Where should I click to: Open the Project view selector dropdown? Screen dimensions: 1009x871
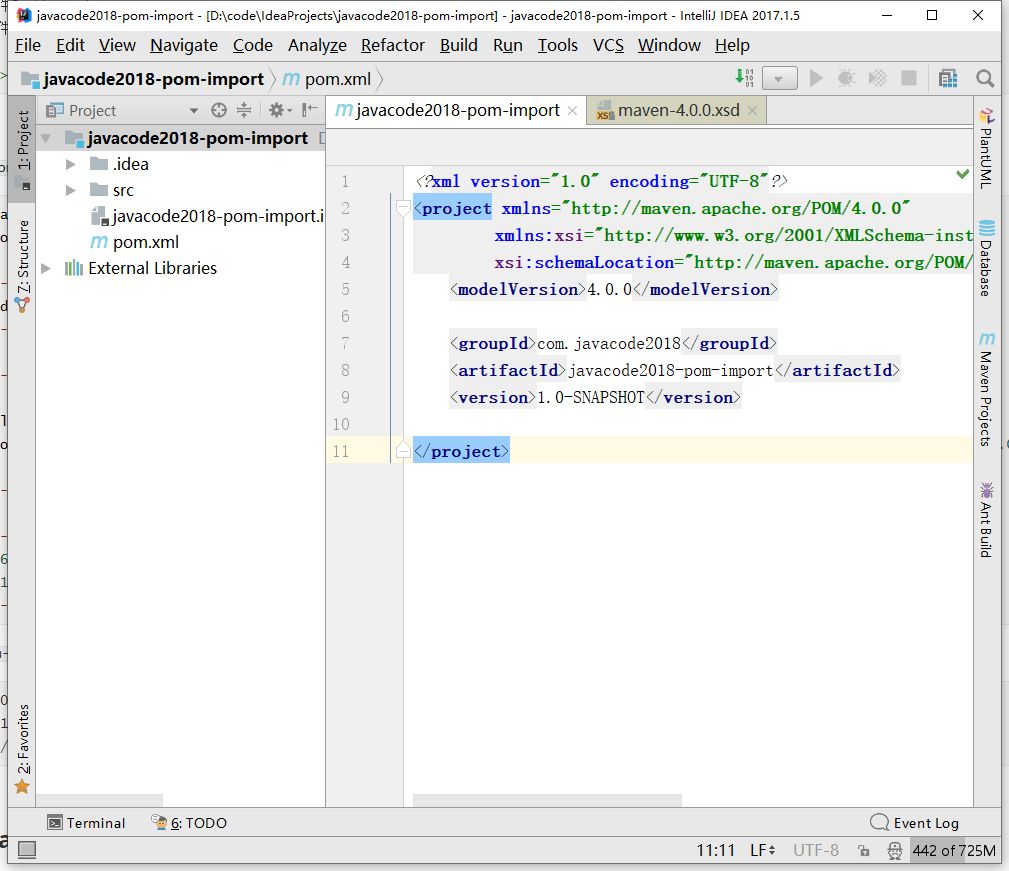(194, 110)
